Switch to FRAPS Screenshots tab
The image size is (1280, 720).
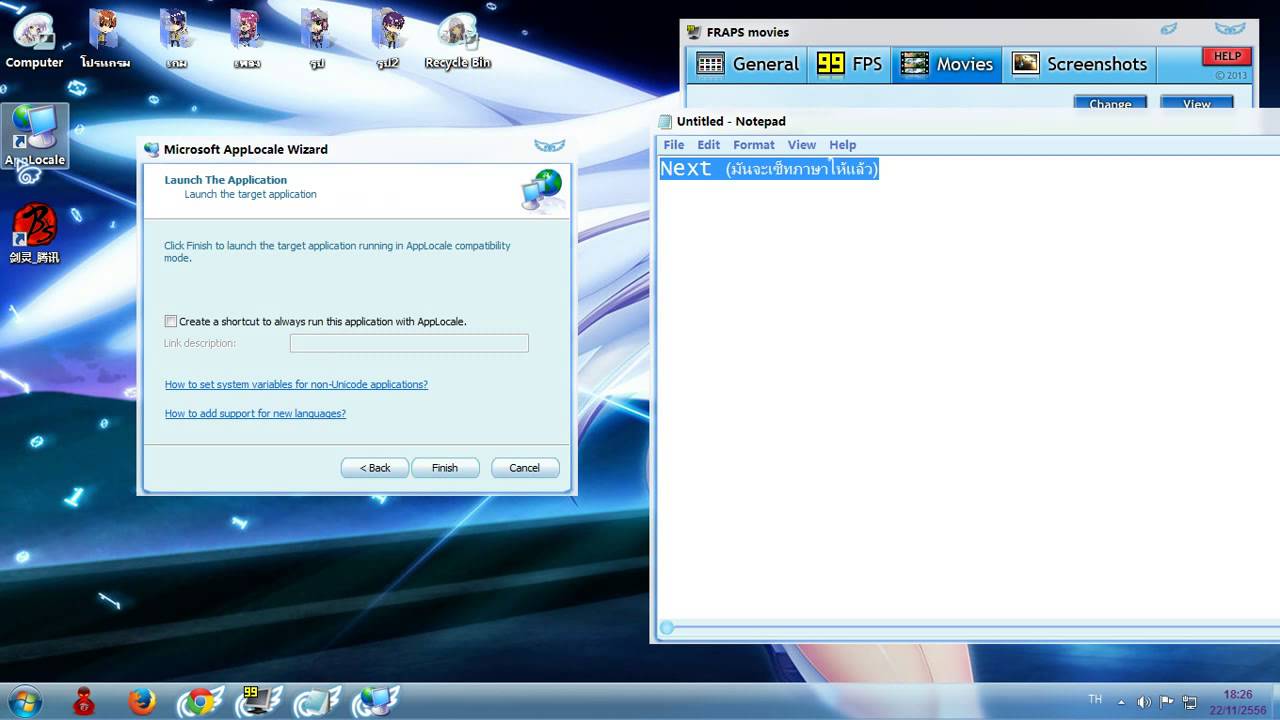[x=1080, y=64]
